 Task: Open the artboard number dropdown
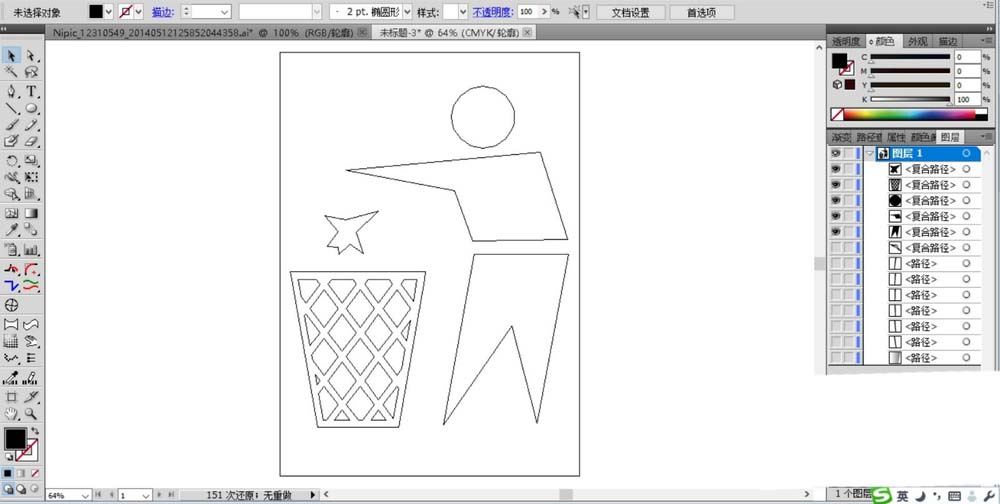click(146, 495)
